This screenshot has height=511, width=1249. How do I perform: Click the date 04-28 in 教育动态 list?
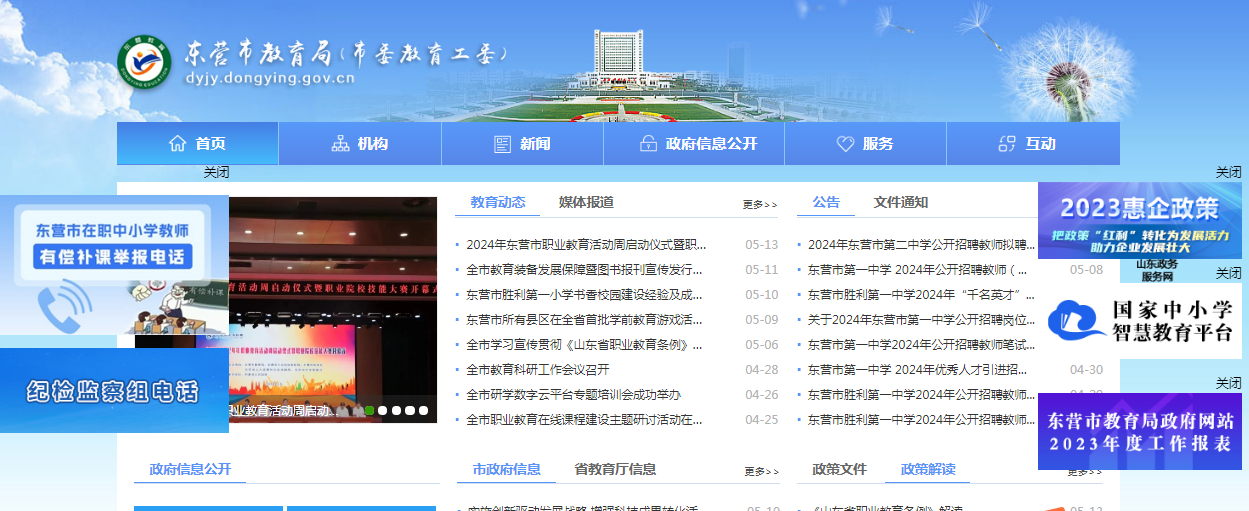[761, 369]
